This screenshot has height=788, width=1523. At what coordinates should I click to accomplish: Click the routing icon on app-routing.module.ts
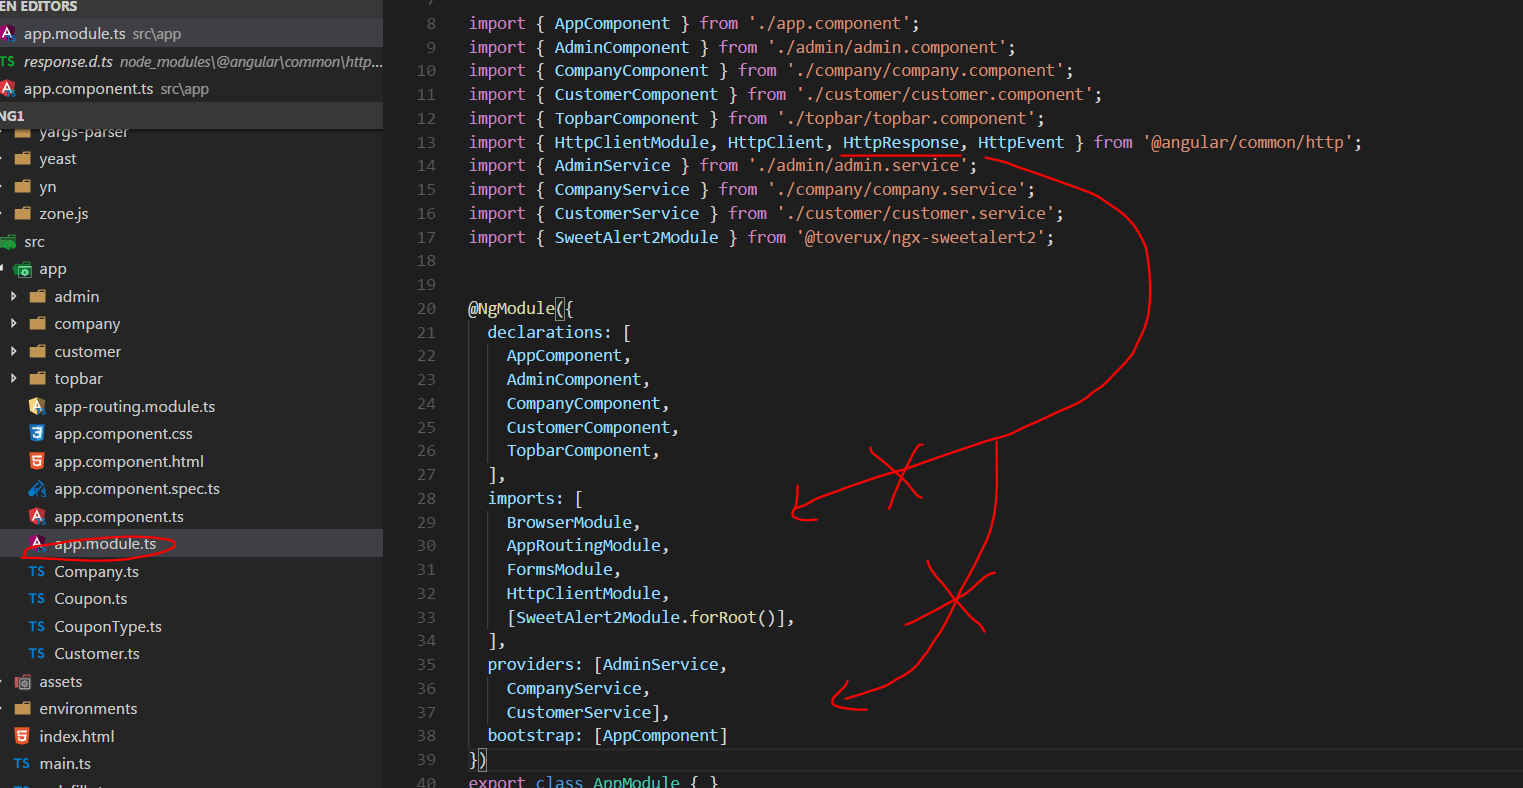click(x=38, y=406)
